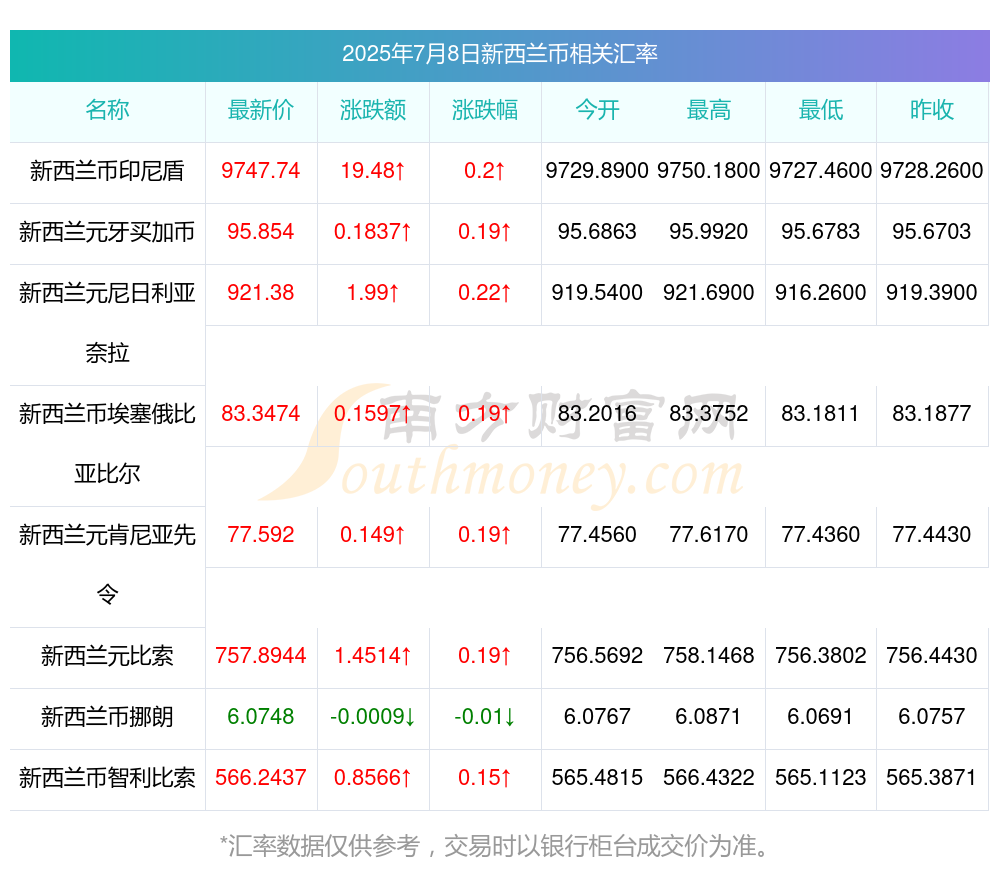
Task: Click the 0.15↑ percentage cell
Action: [x=485, y=777]
